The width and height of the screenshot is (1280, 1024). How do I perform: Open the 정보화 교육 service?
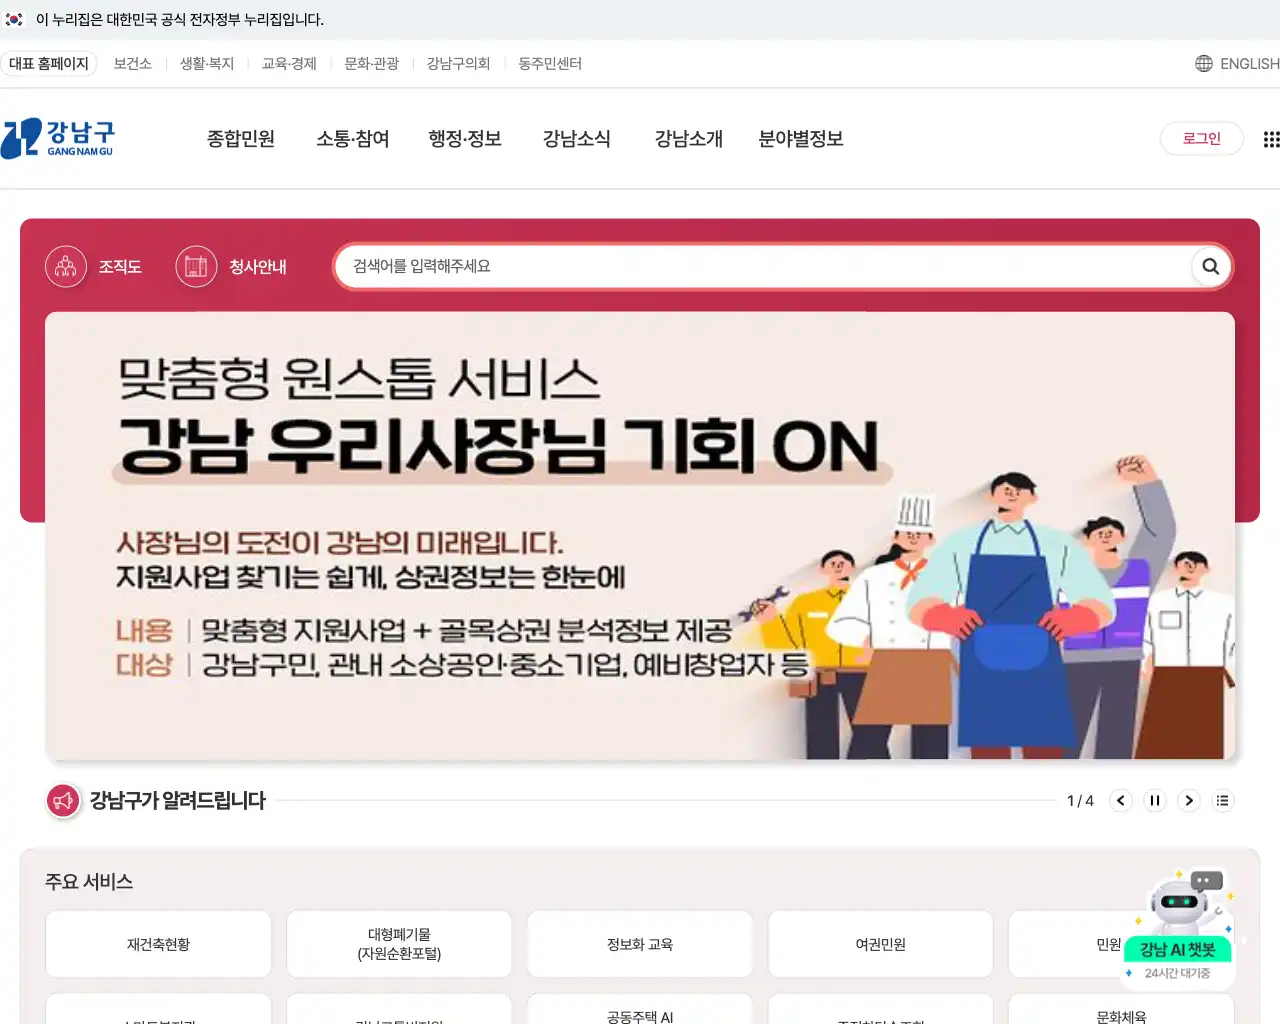pyautogui.click(x=640, y=944)
